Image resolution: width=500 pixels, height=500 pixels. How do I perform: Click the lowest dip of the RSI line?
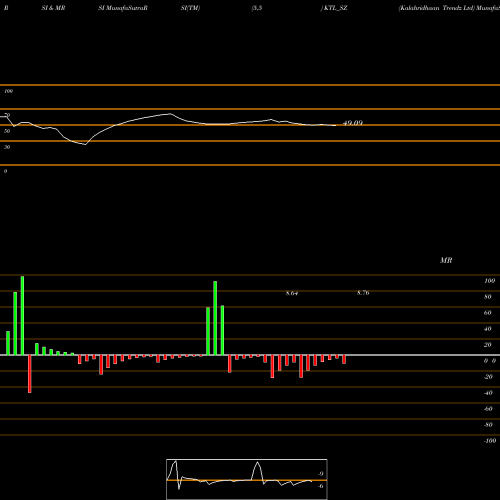(x=86, y=144)
